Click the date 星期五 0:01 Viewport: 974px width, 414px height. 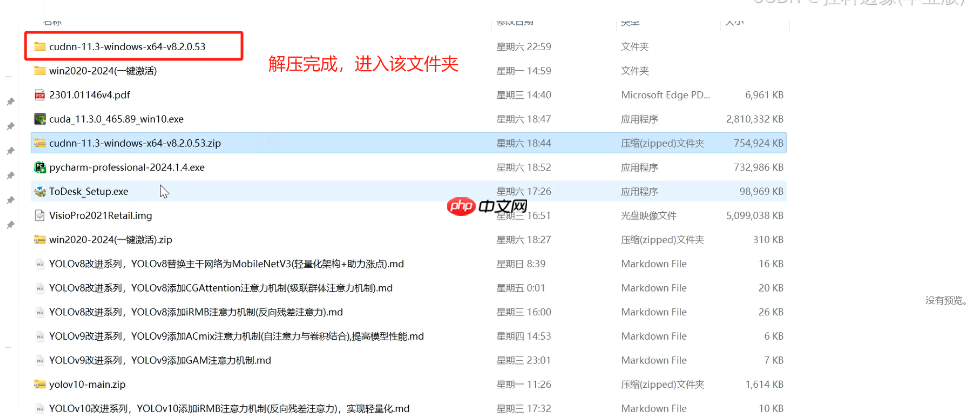(x=521, y=288)
